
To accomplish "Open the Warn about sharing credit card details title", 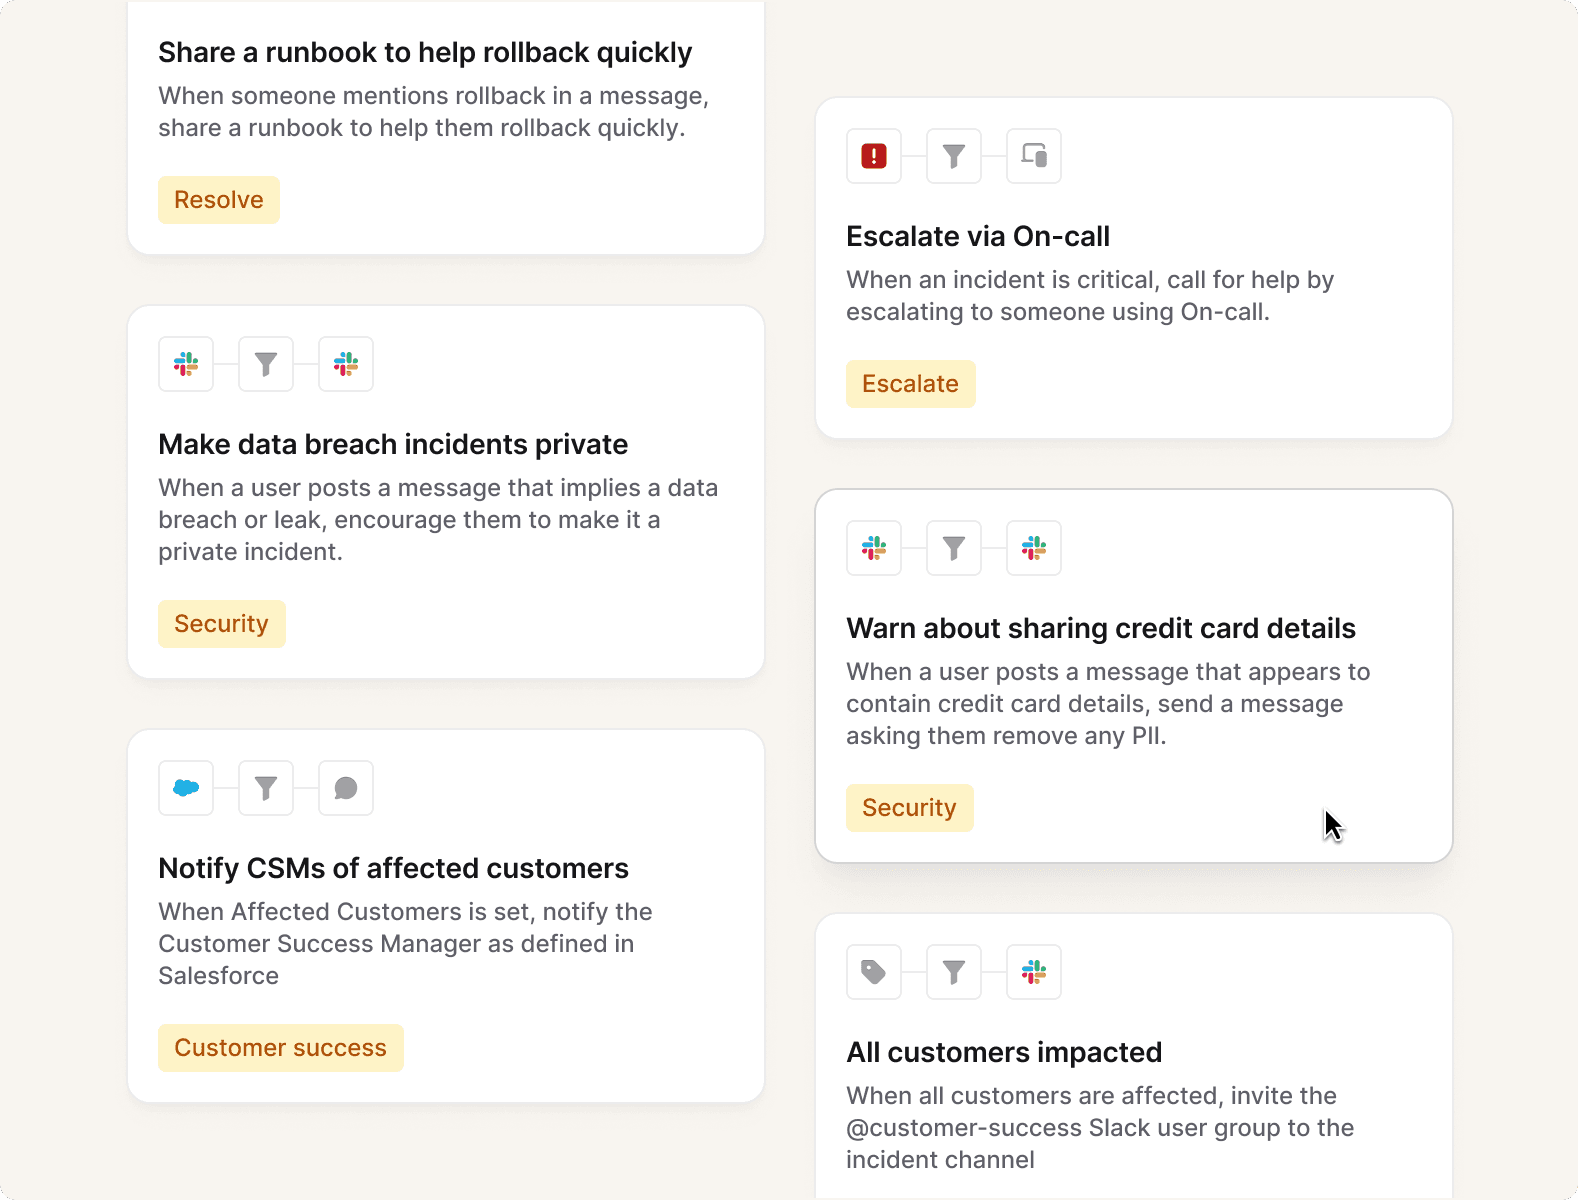I will click(1100, 628).
